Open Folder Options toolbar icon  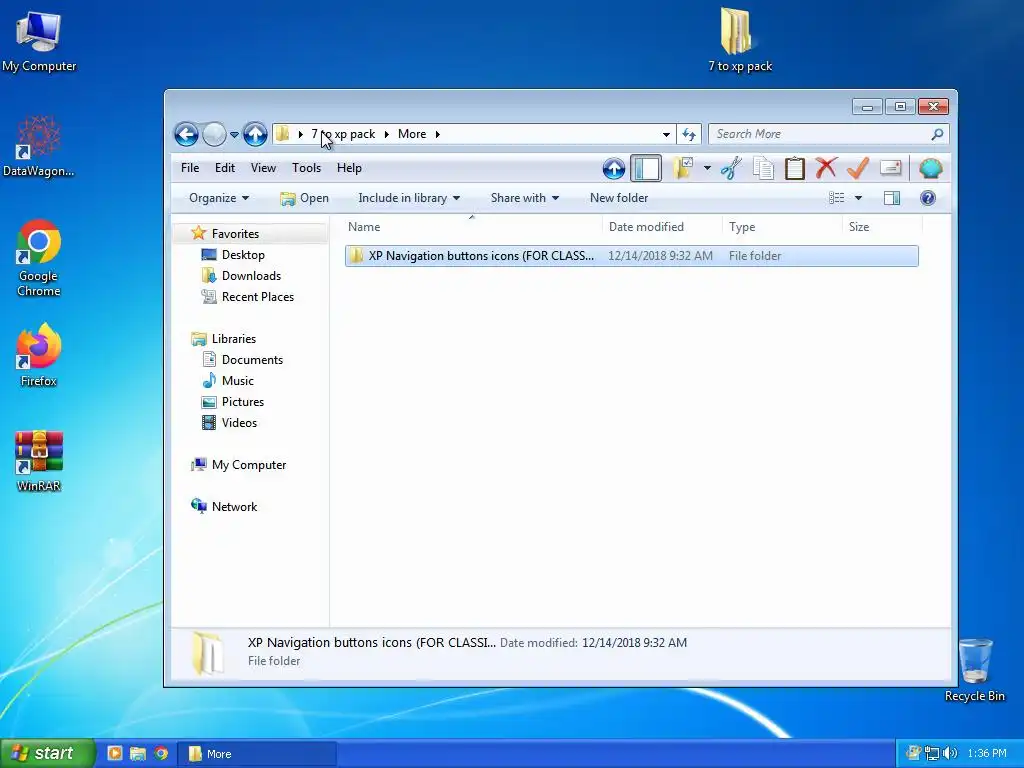[x=683, y=168]
